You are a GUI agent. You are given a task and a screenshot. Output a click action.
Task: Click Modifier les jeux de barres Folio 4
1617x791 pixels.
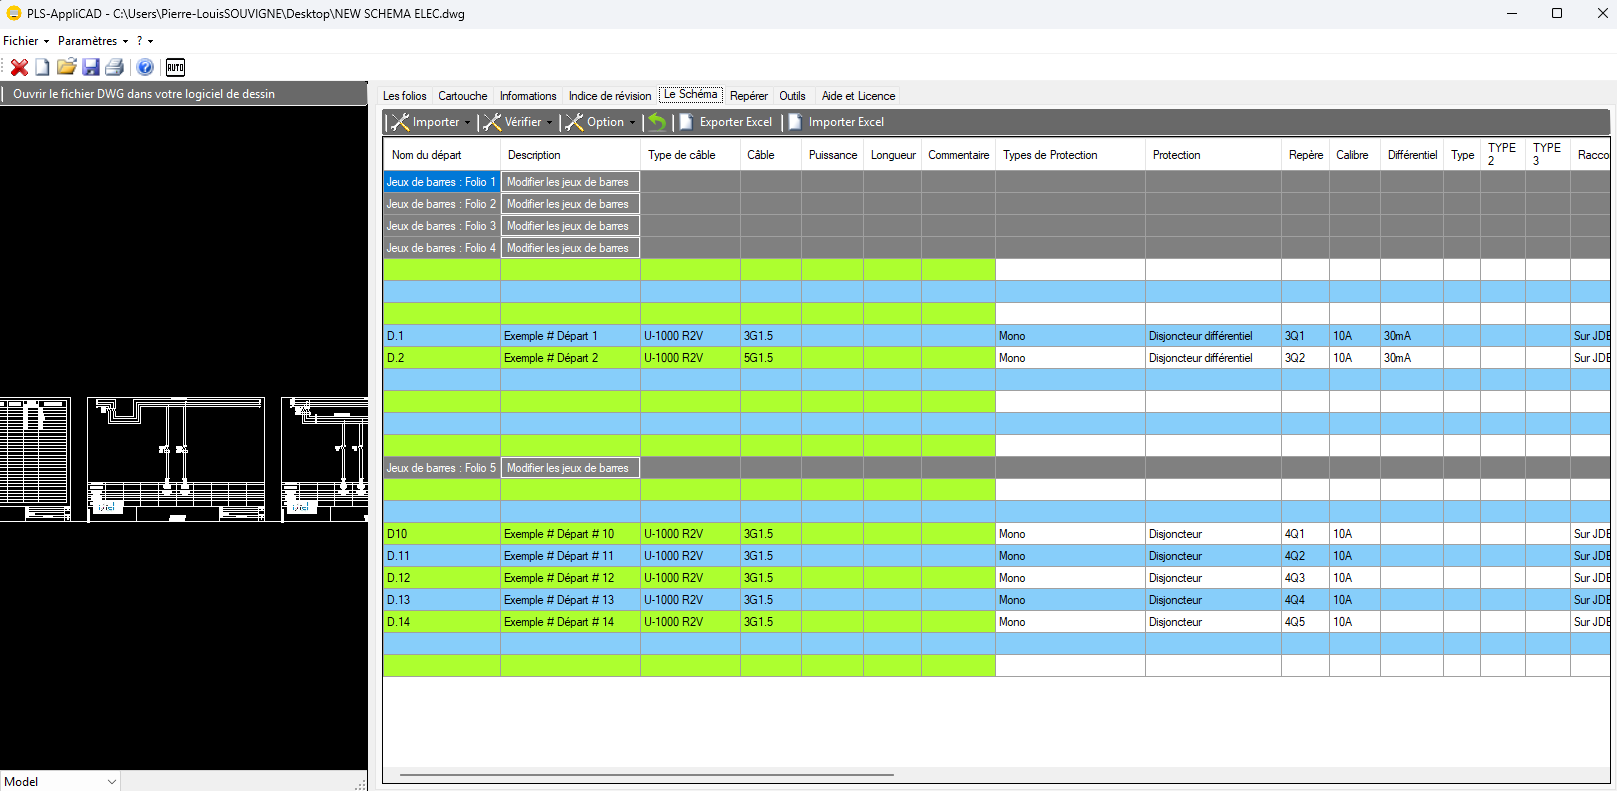pyautogui.click(x=570, y=248)
